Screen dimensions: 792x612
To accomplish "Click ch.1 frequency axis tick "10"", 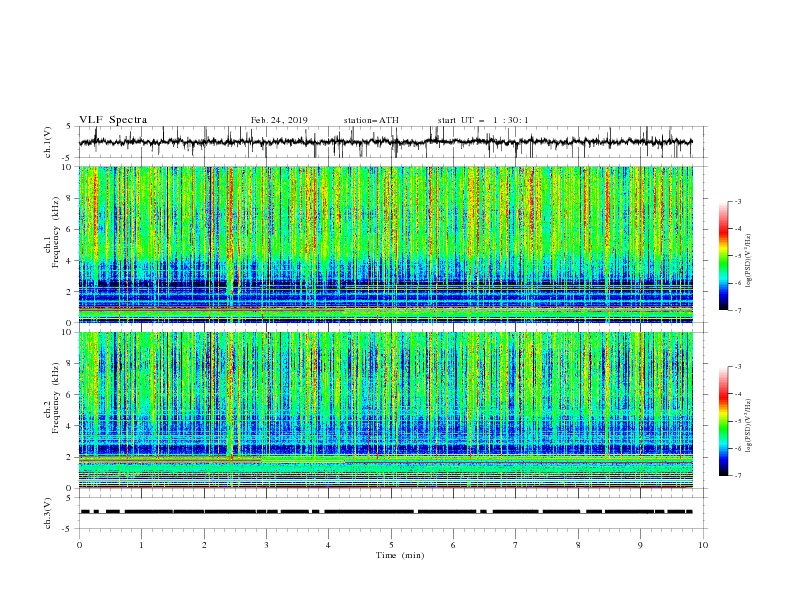I will coord(68,167).
